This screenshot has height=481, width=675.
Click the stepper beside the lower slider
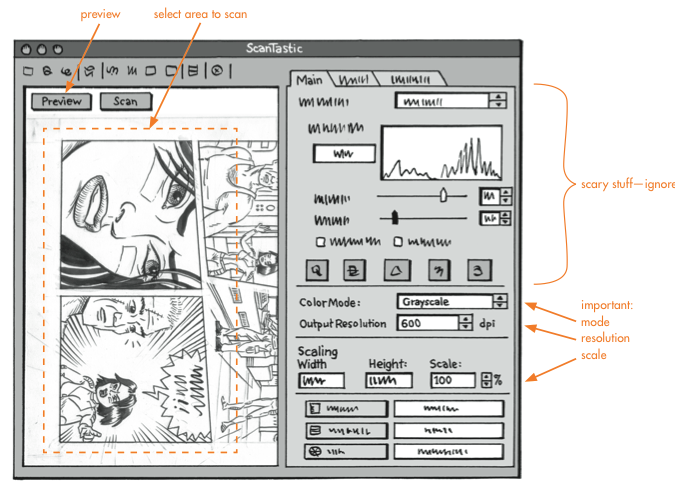point(506,218)
